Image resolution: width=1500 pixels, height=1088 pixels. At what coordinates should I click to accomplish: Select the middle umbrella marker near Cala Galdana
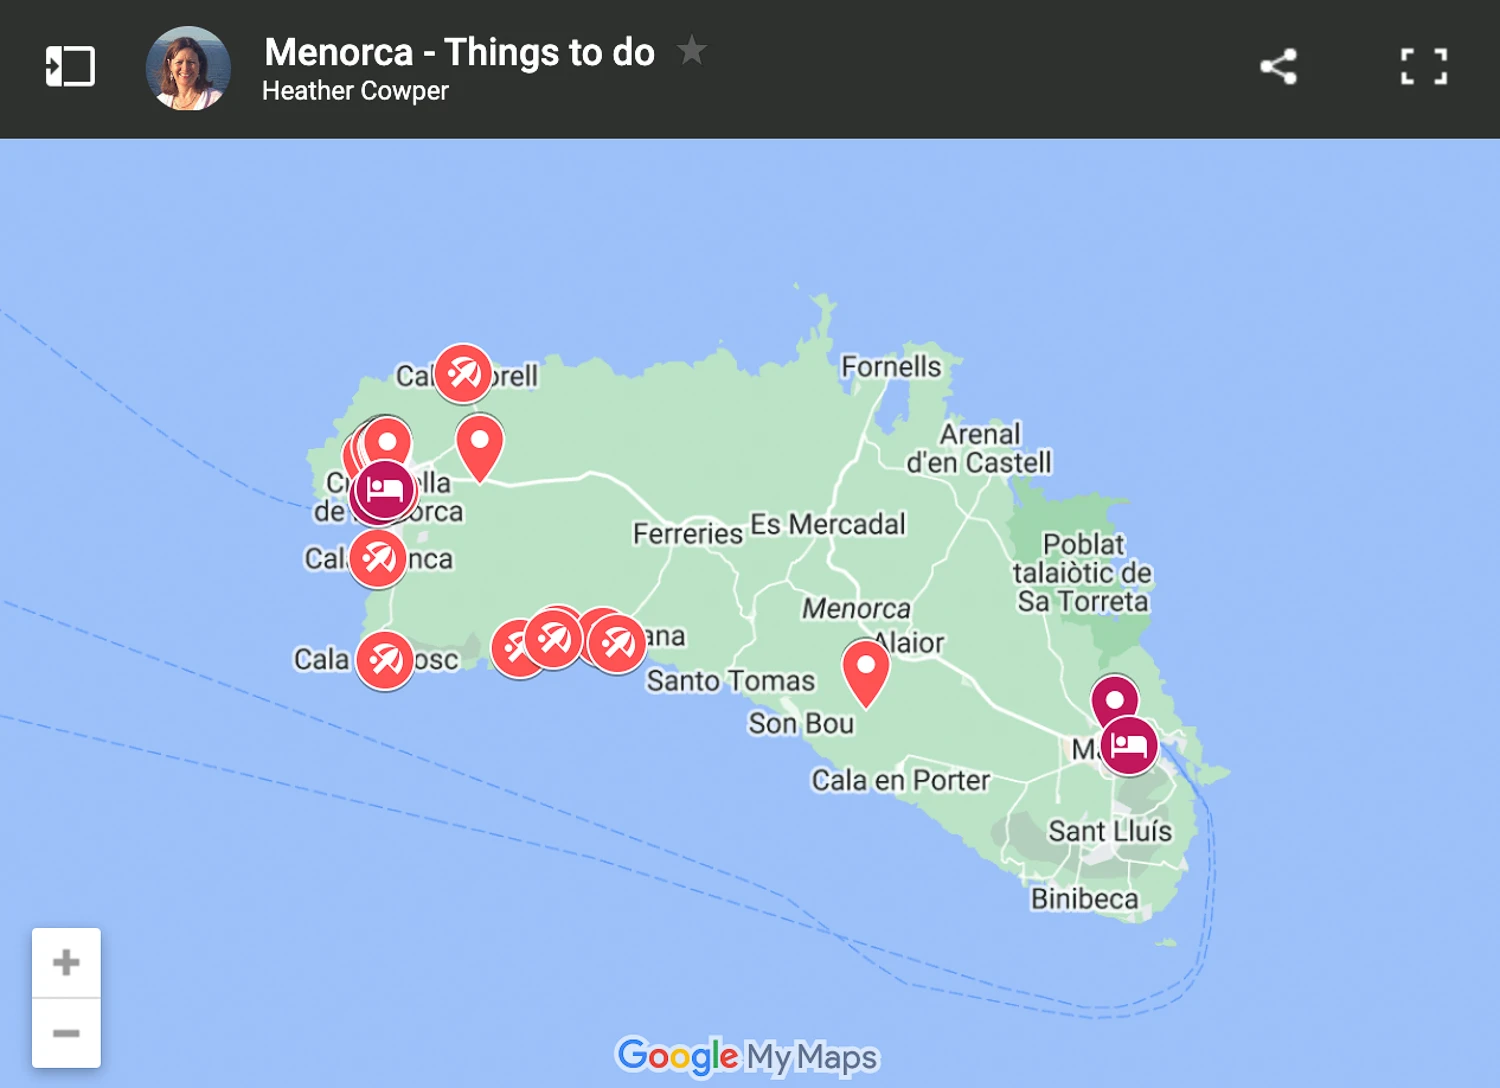556,638
